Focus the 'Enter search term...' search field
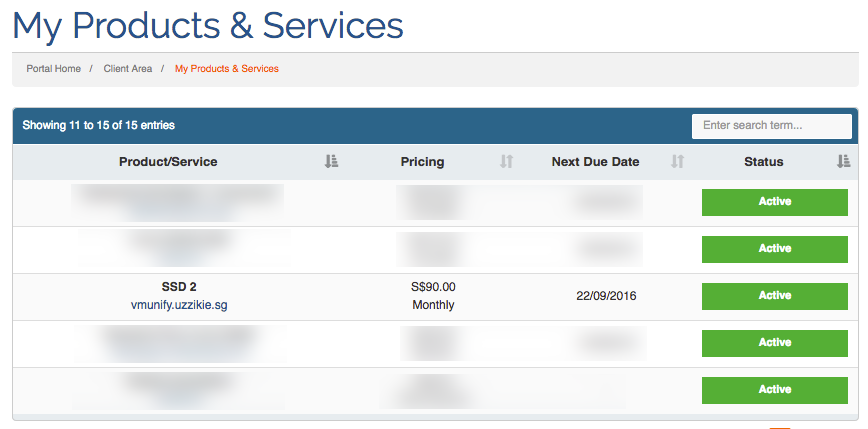 [772, 126]
